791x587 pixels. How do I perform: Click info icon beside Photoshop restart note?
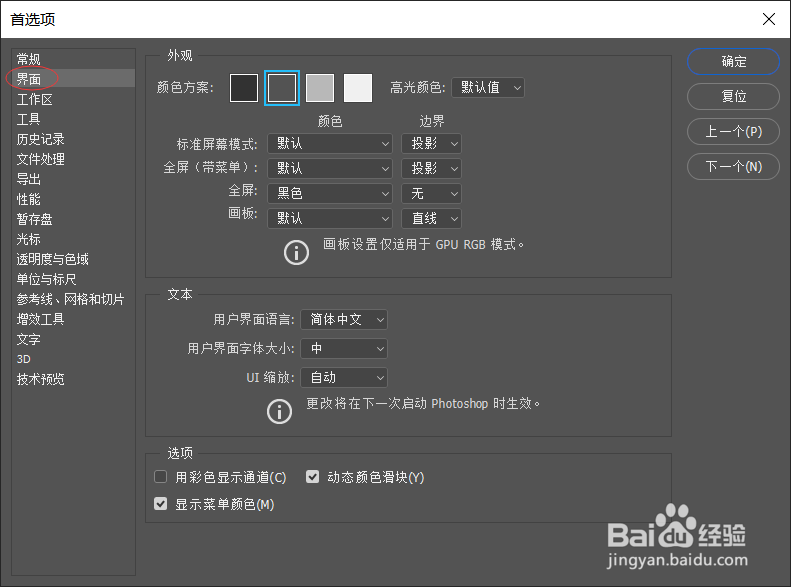click(279, 412)
